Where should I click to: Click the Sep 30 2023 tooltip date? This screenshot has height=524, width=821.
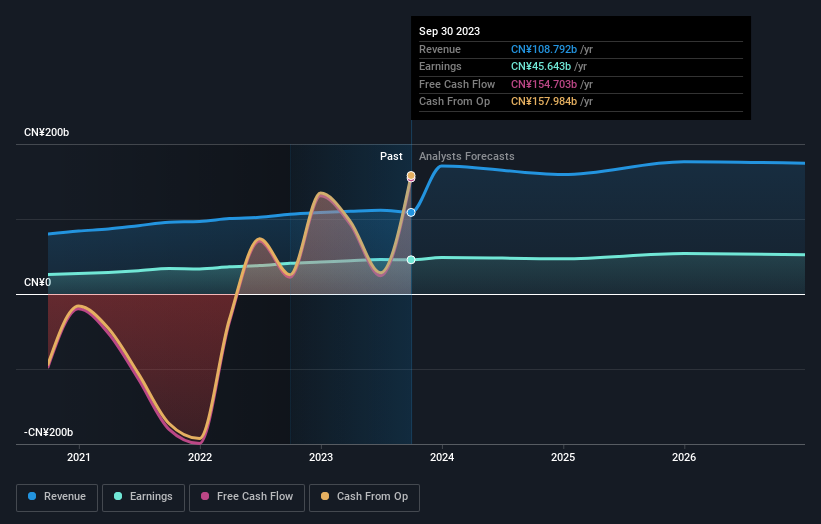[x=449, y=31]
